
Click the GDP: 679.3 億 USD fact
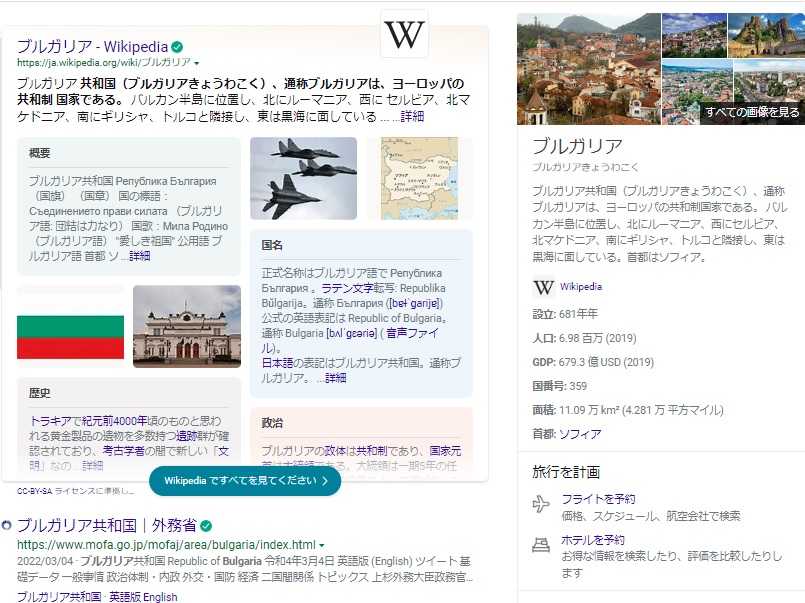(593, 362)
